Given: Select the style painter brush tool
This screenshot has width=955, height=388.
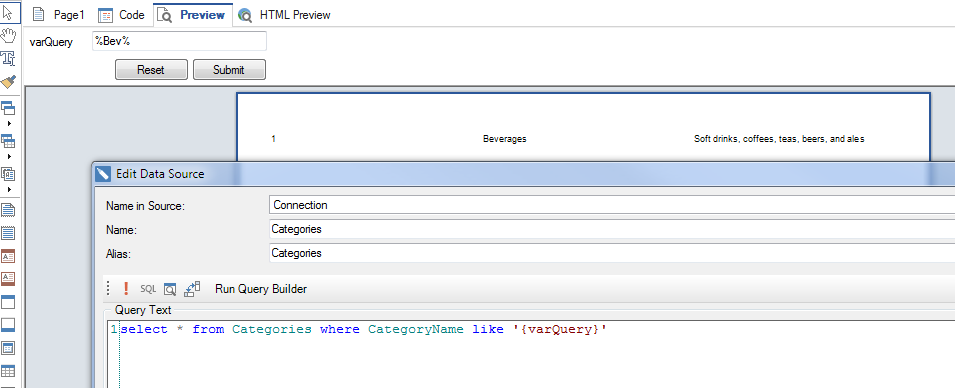Looking at the screenshot, I should 9,82.
